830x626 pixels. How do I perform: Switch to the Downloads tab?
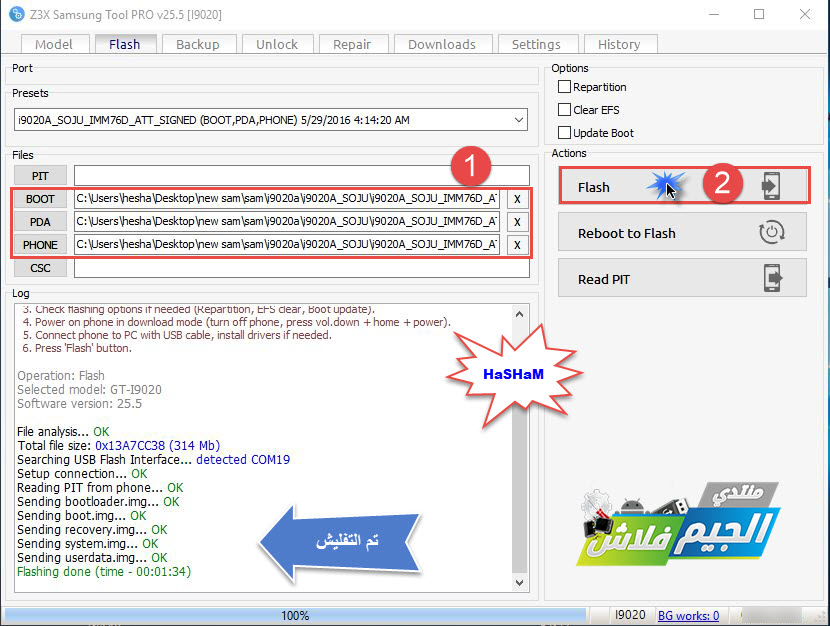[x=442, y=44]
